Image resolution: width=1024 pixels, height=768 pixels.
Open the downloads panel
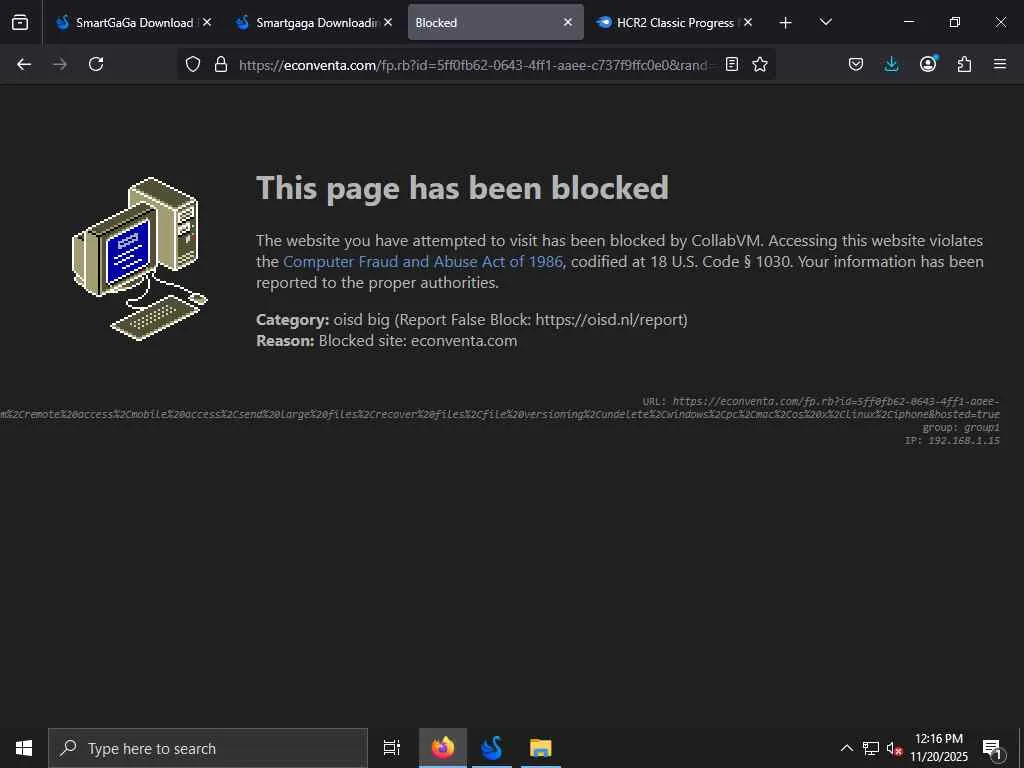coord(891,64)
